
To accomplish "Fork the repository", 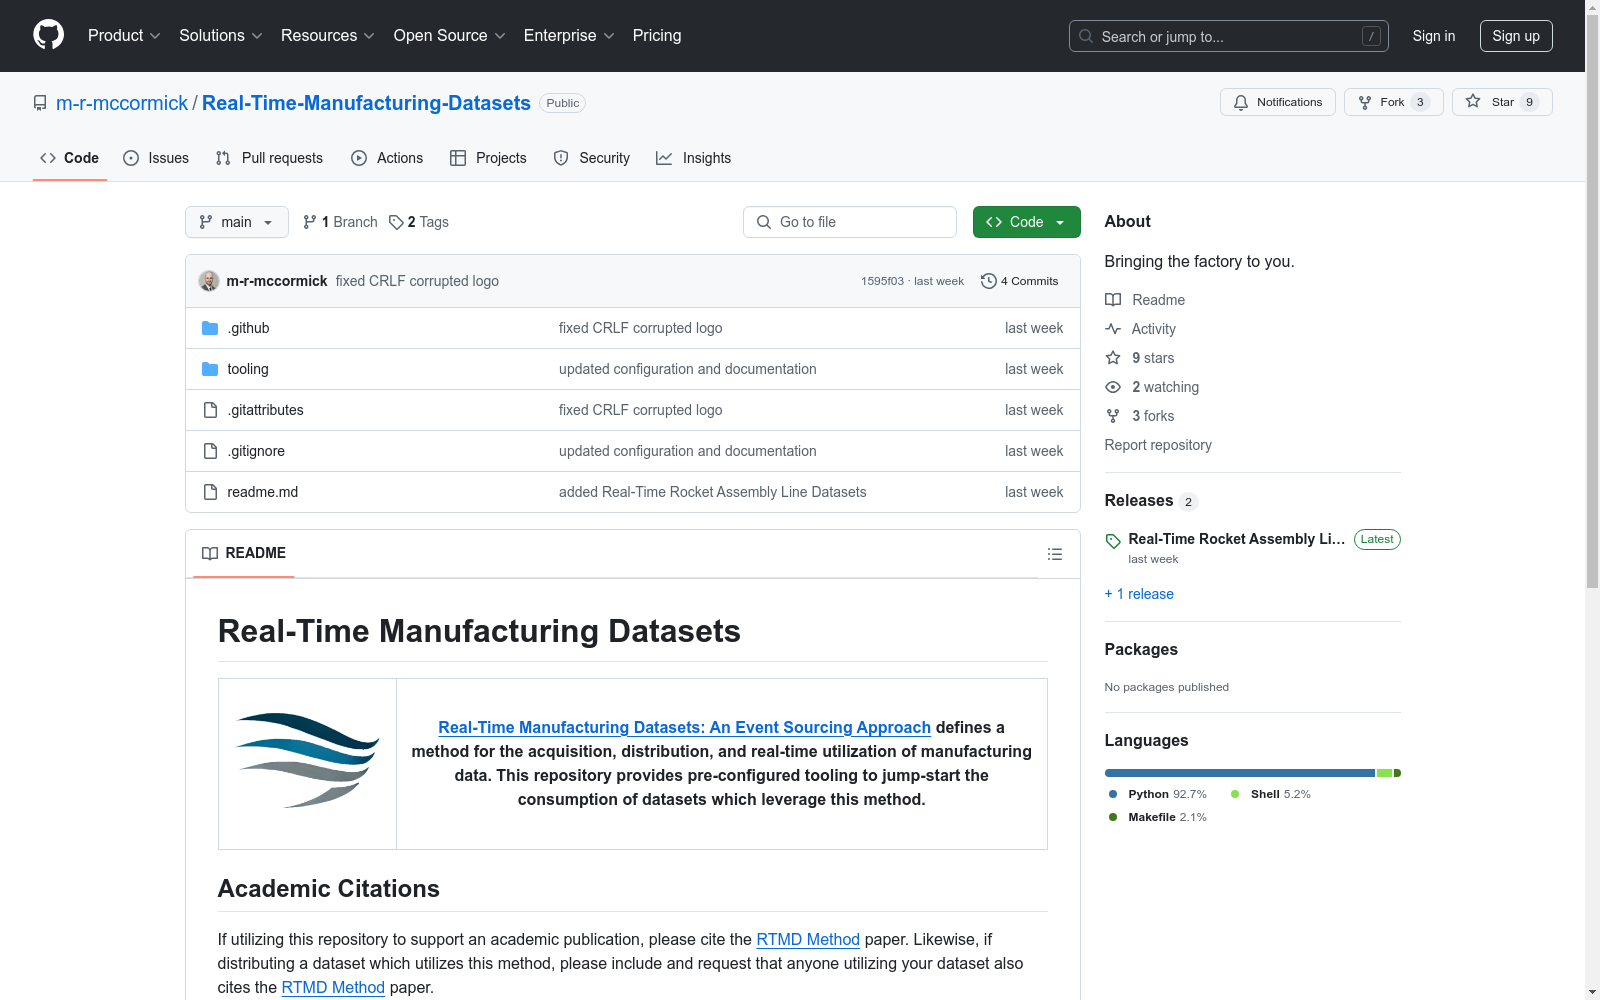I will click(1393, 102).
